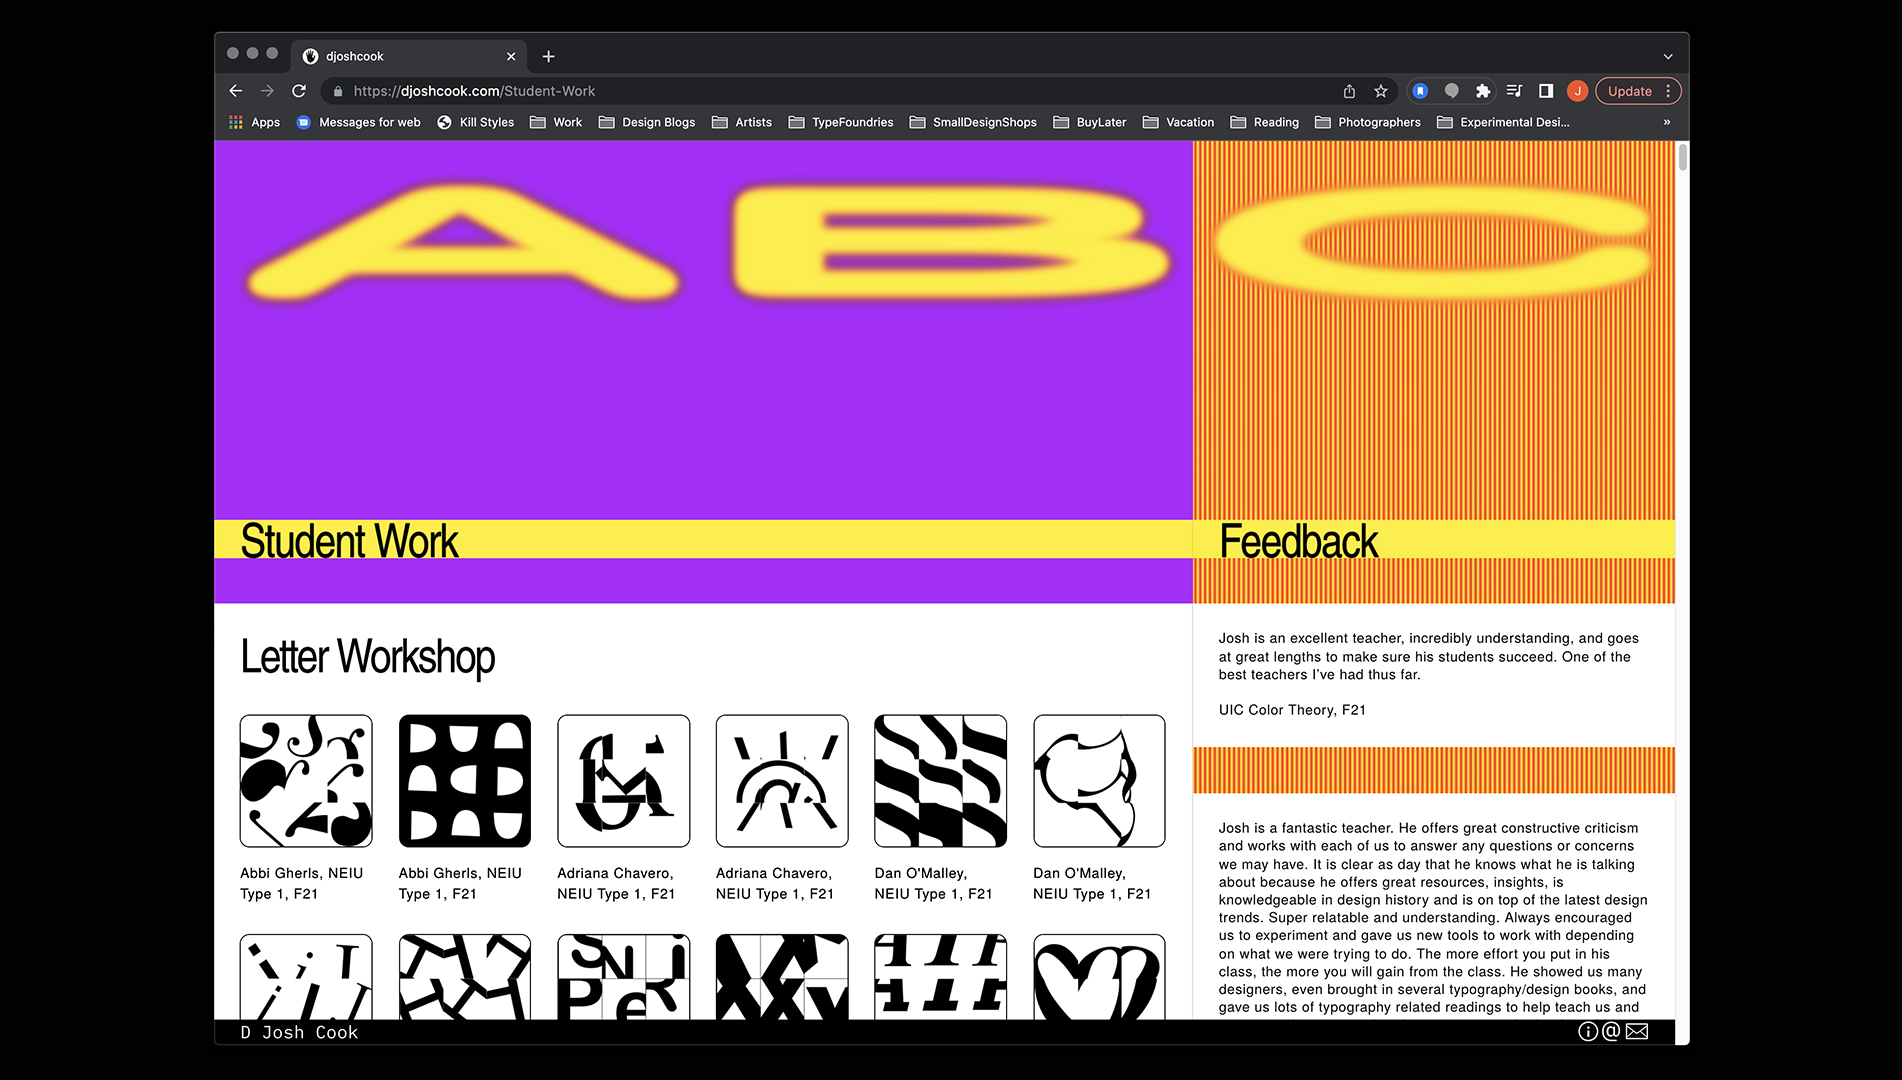Toggle the browser side panel icon

click(1546, 91)
